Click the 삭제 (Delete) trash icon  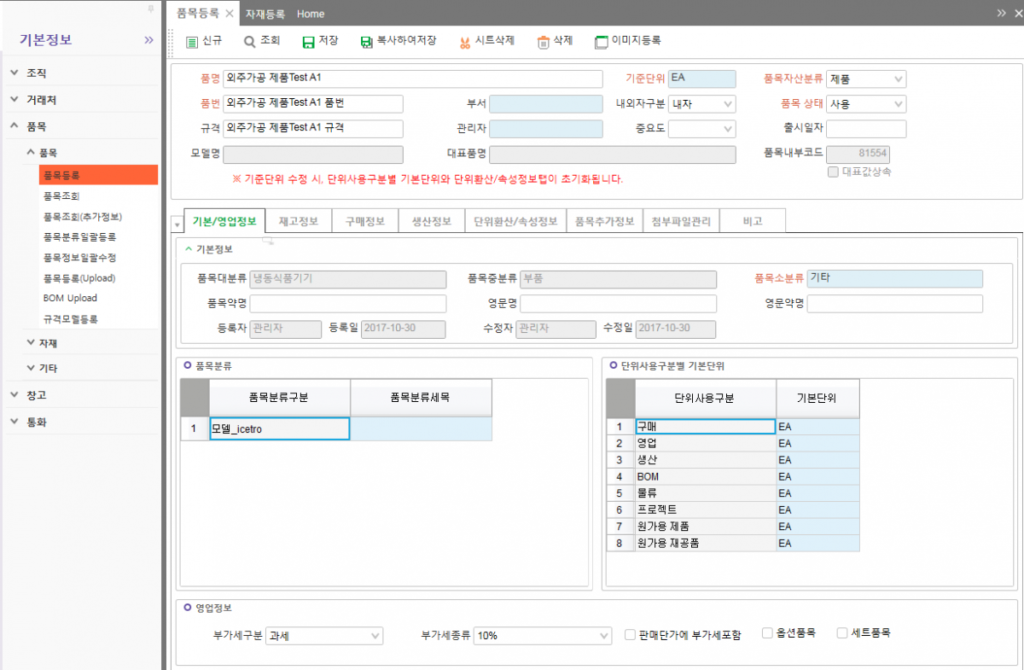click(x=543, y=42)
